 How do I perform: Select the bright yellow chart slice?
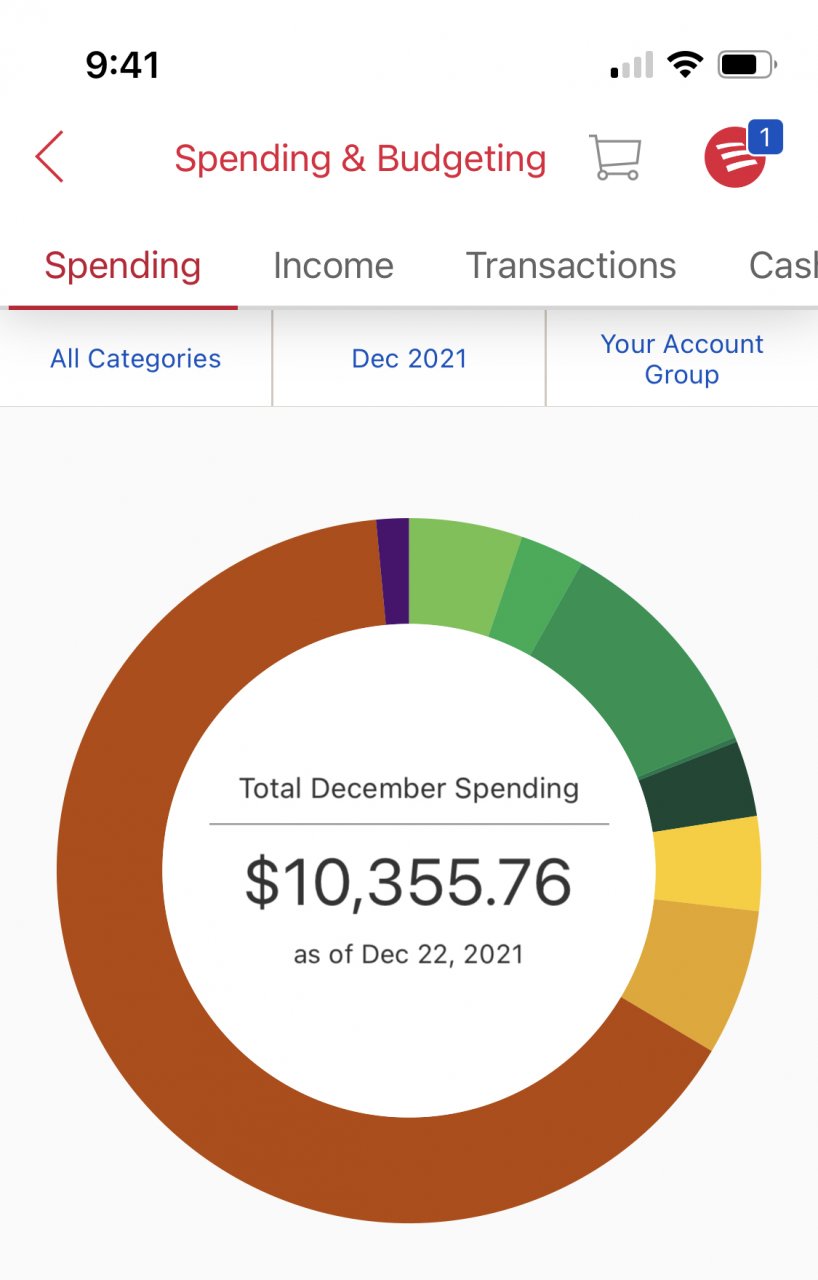706,864
